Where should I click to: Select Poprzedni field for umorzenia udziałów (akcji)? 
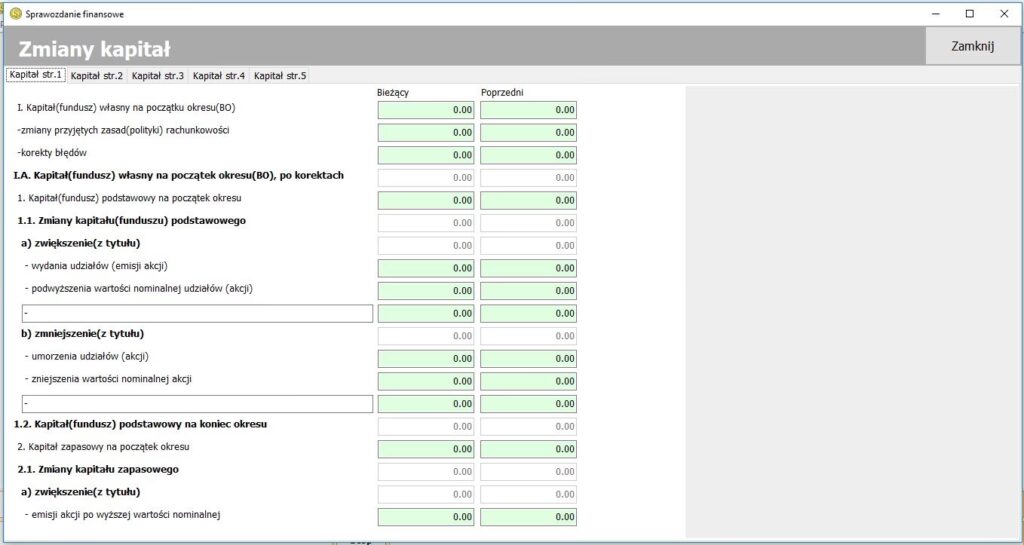pyautogui.click(x=528, y=358)
